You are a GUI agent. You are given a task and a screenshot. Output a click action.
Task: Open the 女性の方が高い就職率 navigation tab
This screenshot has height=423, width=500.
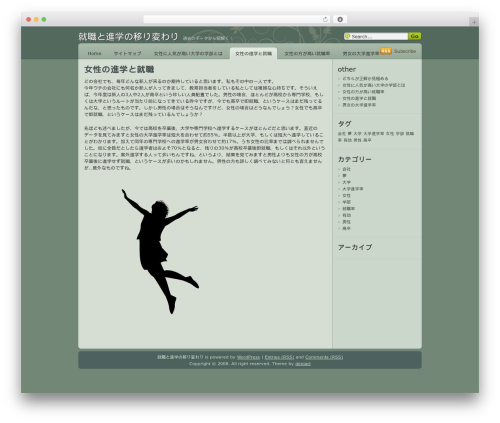click(307, 53)
